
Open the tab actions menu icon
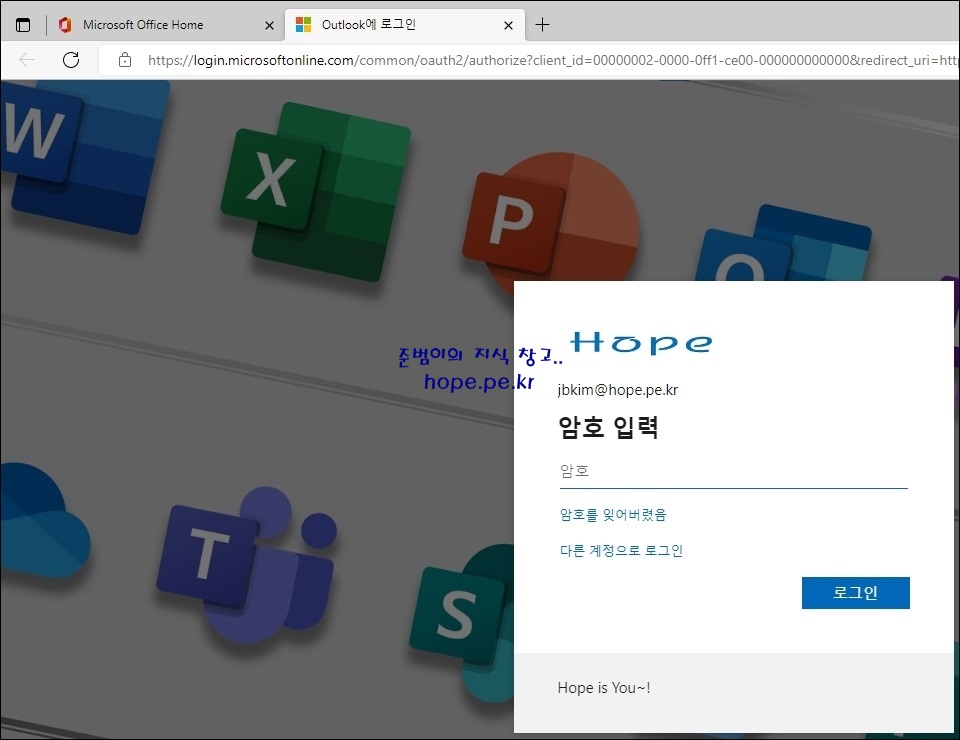tap(23, 25)
